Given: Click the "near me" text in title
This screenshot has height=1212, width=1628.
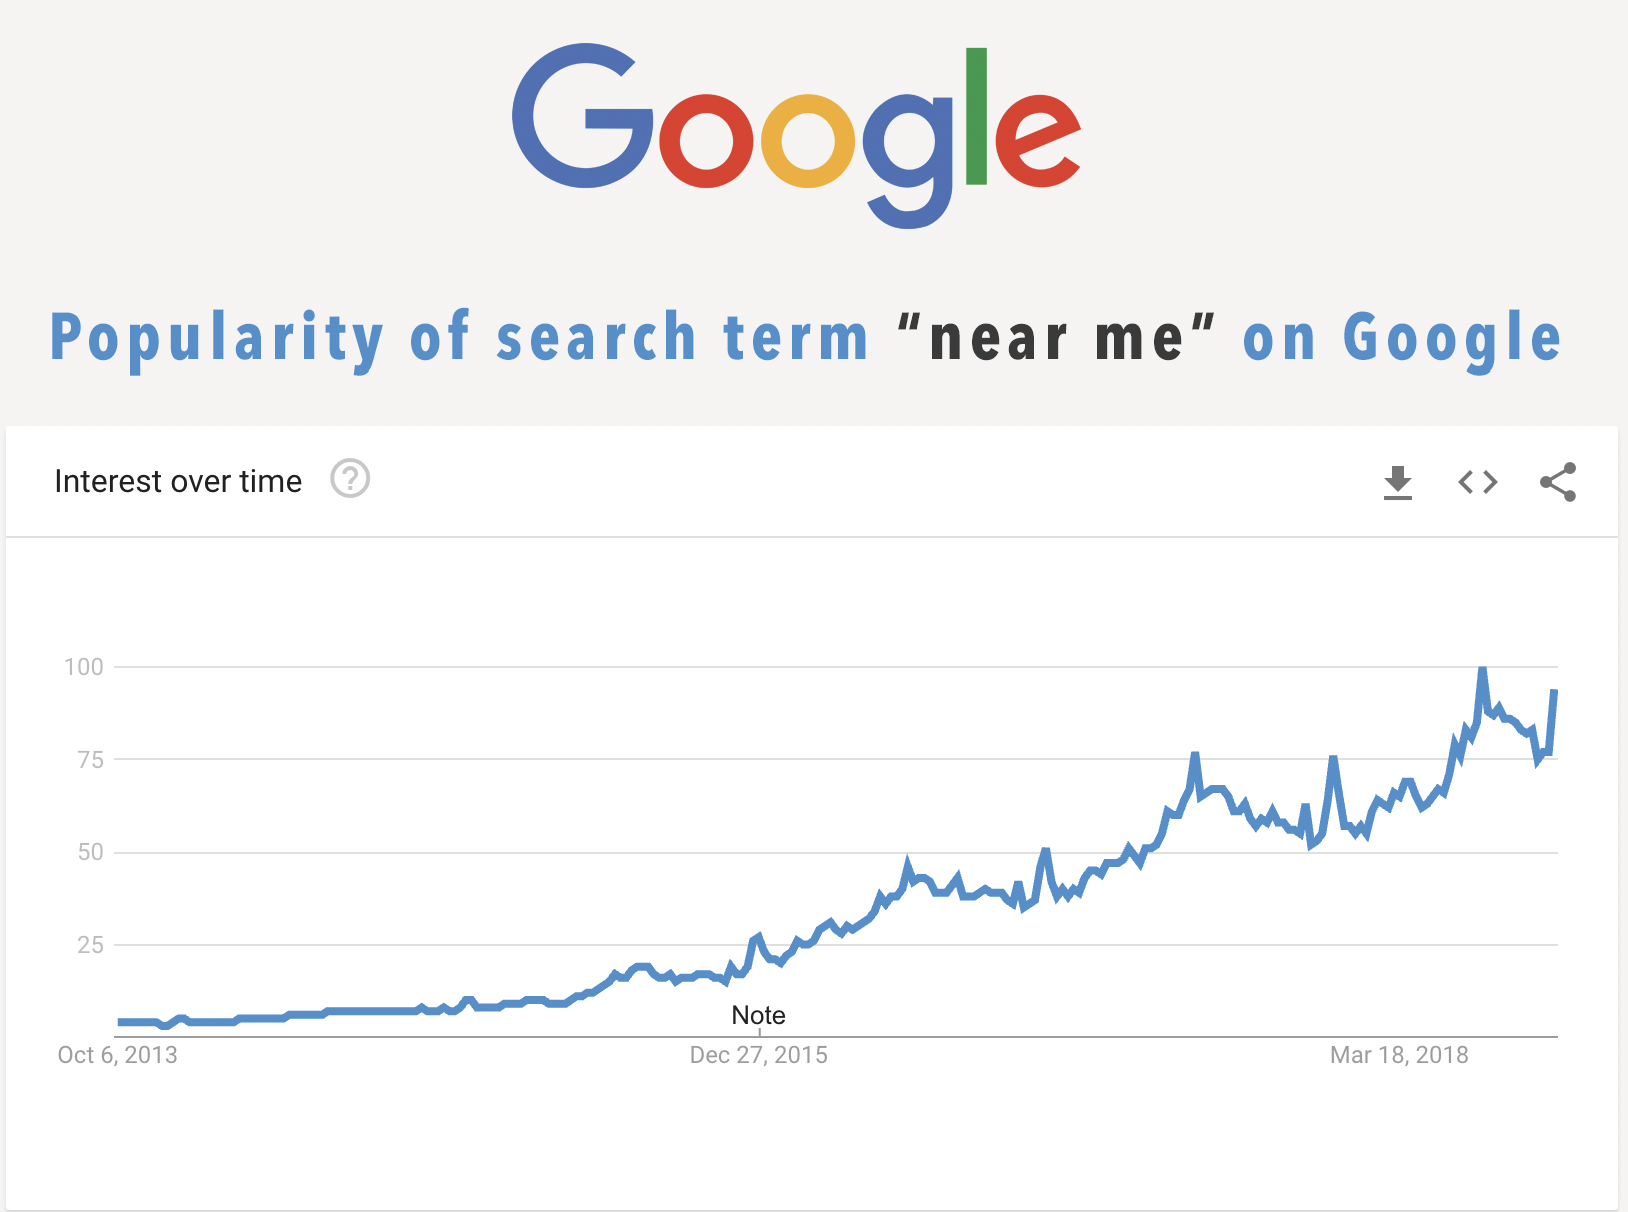Looking at the screenshot, I should pos(1056,338).
